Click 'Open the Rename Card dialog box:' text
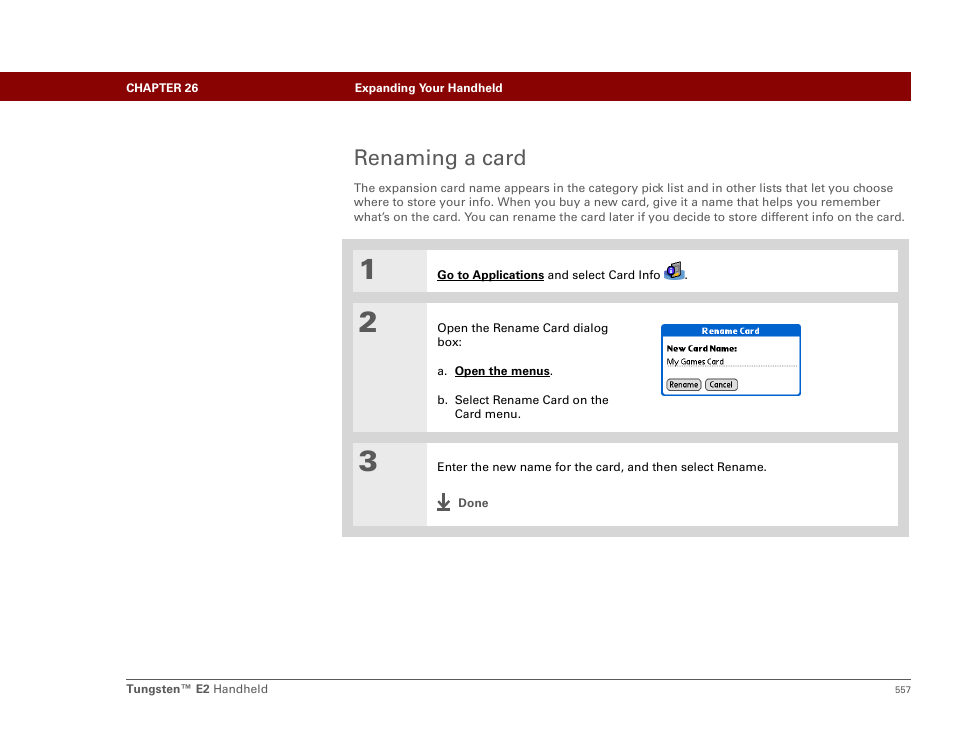Screen dimensions: 954x738 [522, 335]
